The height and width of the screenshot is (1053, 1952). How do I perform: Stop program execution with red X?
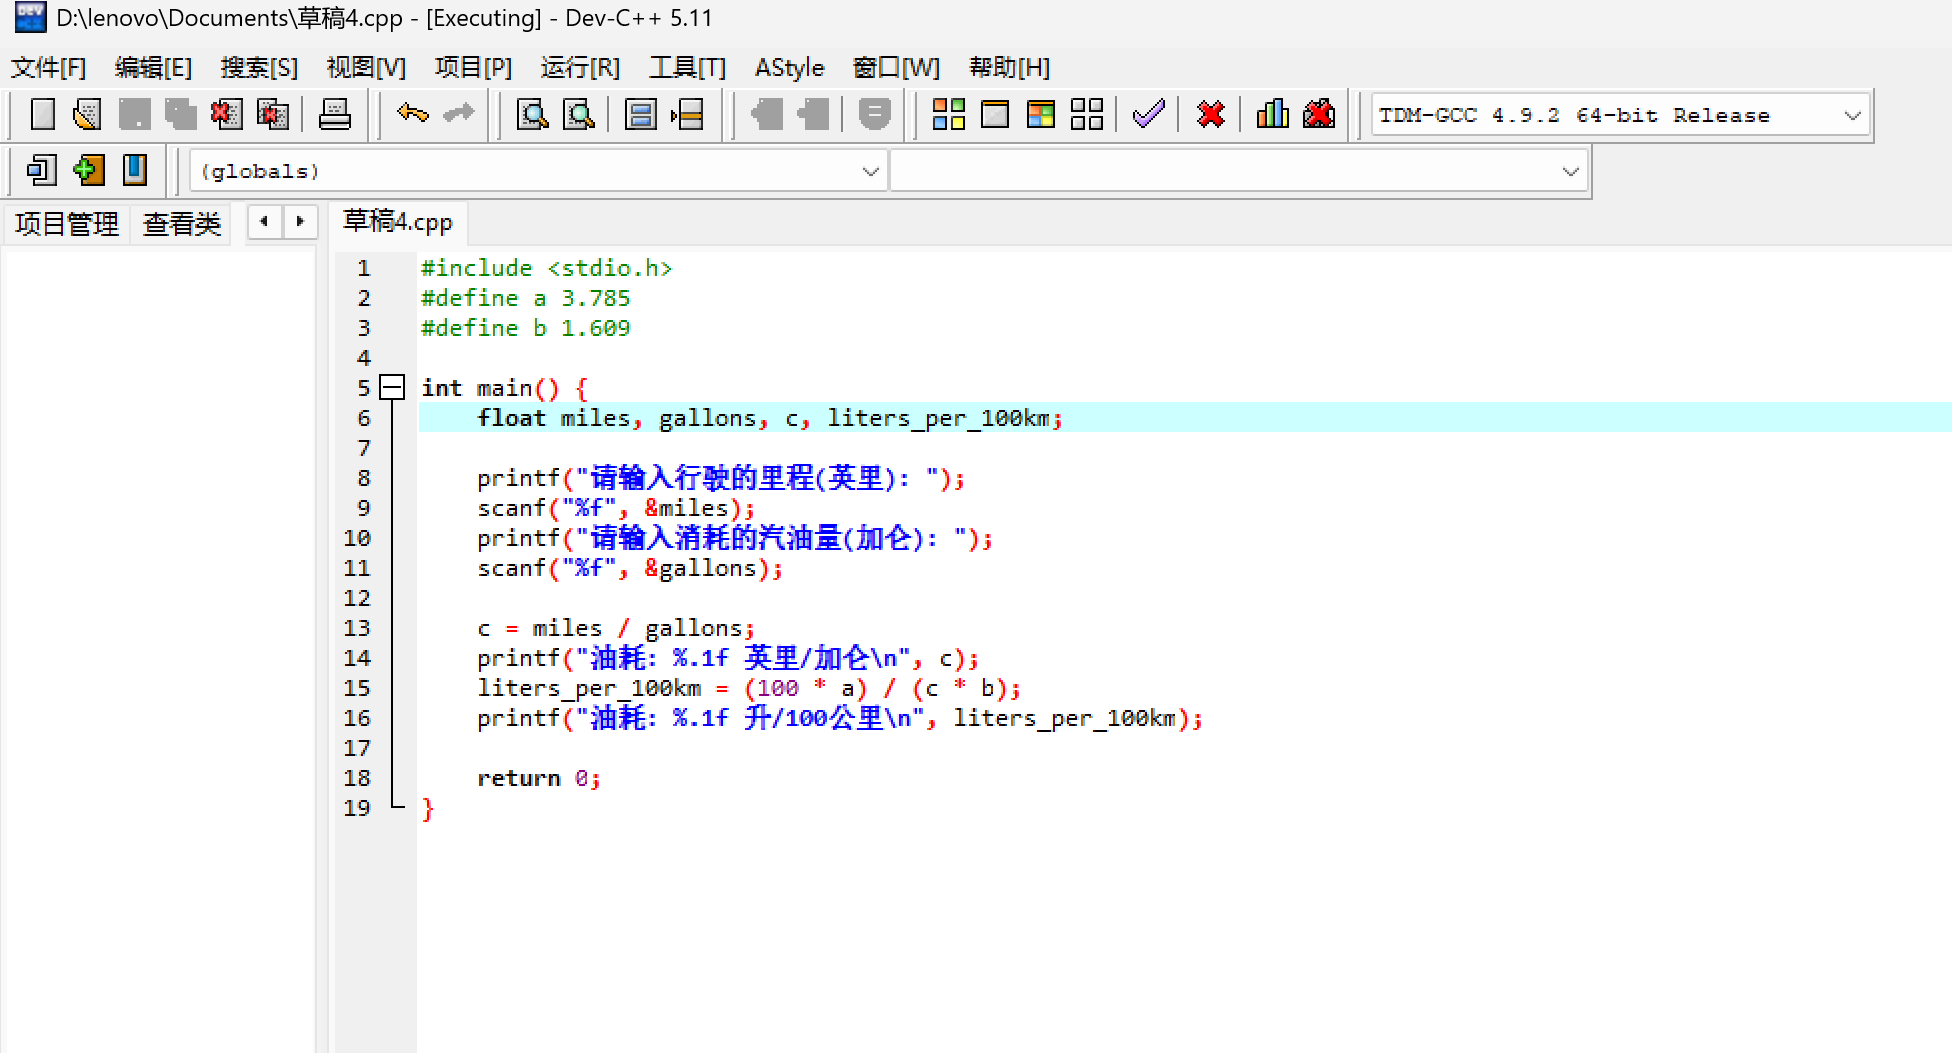[1210, 114]
